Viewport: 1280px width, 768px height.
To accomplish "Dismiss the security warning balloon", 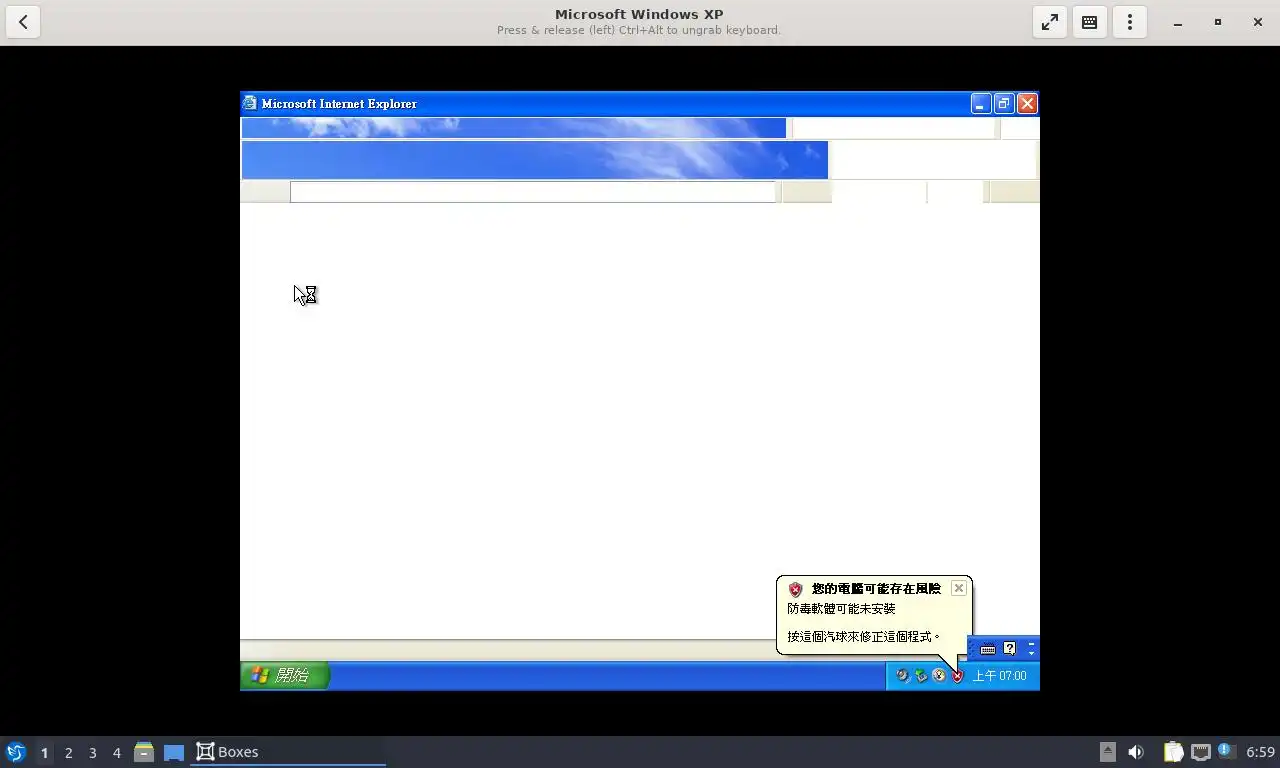I will pos(958,588).
